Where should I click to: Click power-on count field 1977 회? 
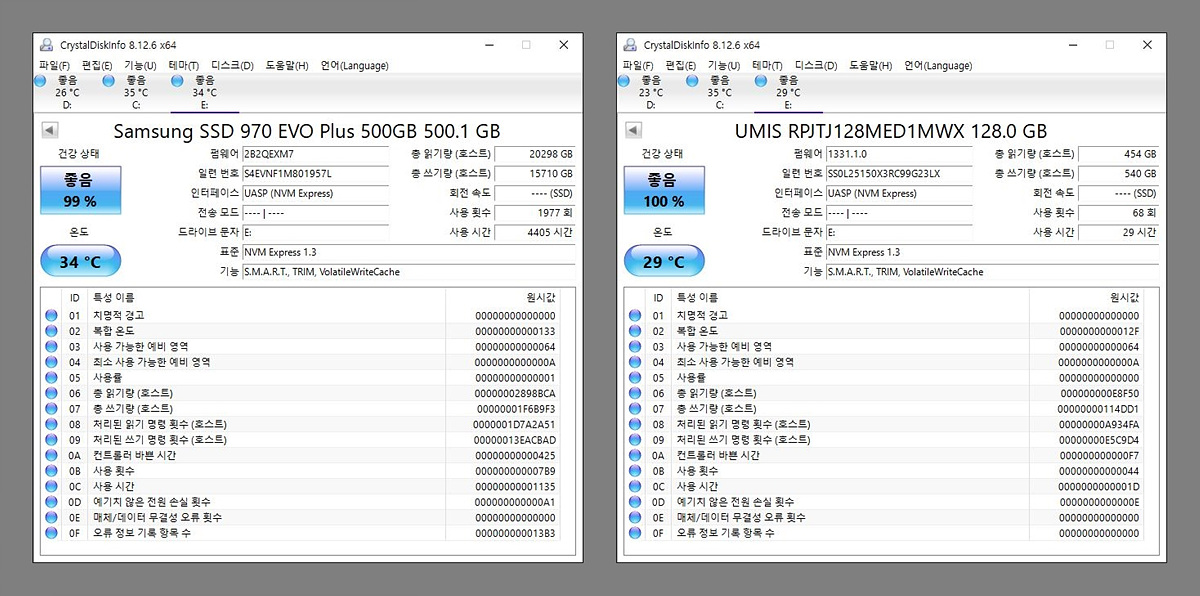(535, 213)
